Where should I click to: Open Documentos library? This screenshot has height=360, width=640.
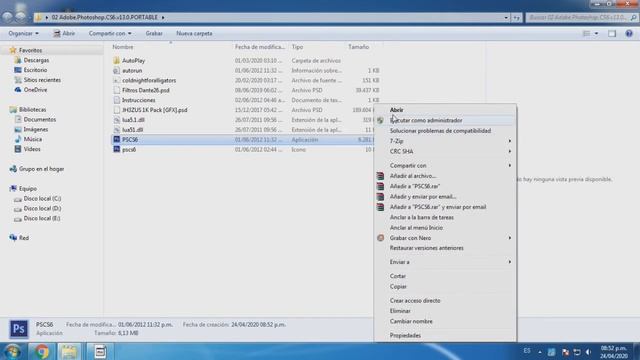(40, 120)
